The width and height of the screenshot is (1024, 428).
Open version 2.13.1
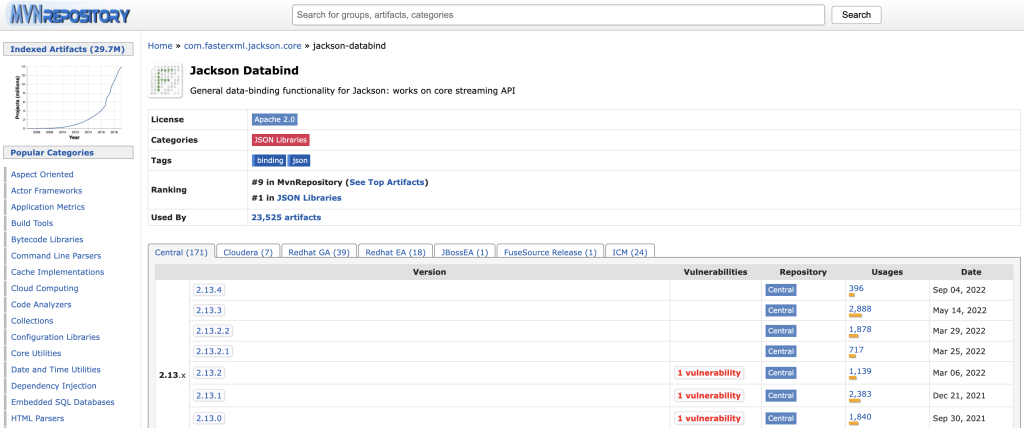point(210,395)
